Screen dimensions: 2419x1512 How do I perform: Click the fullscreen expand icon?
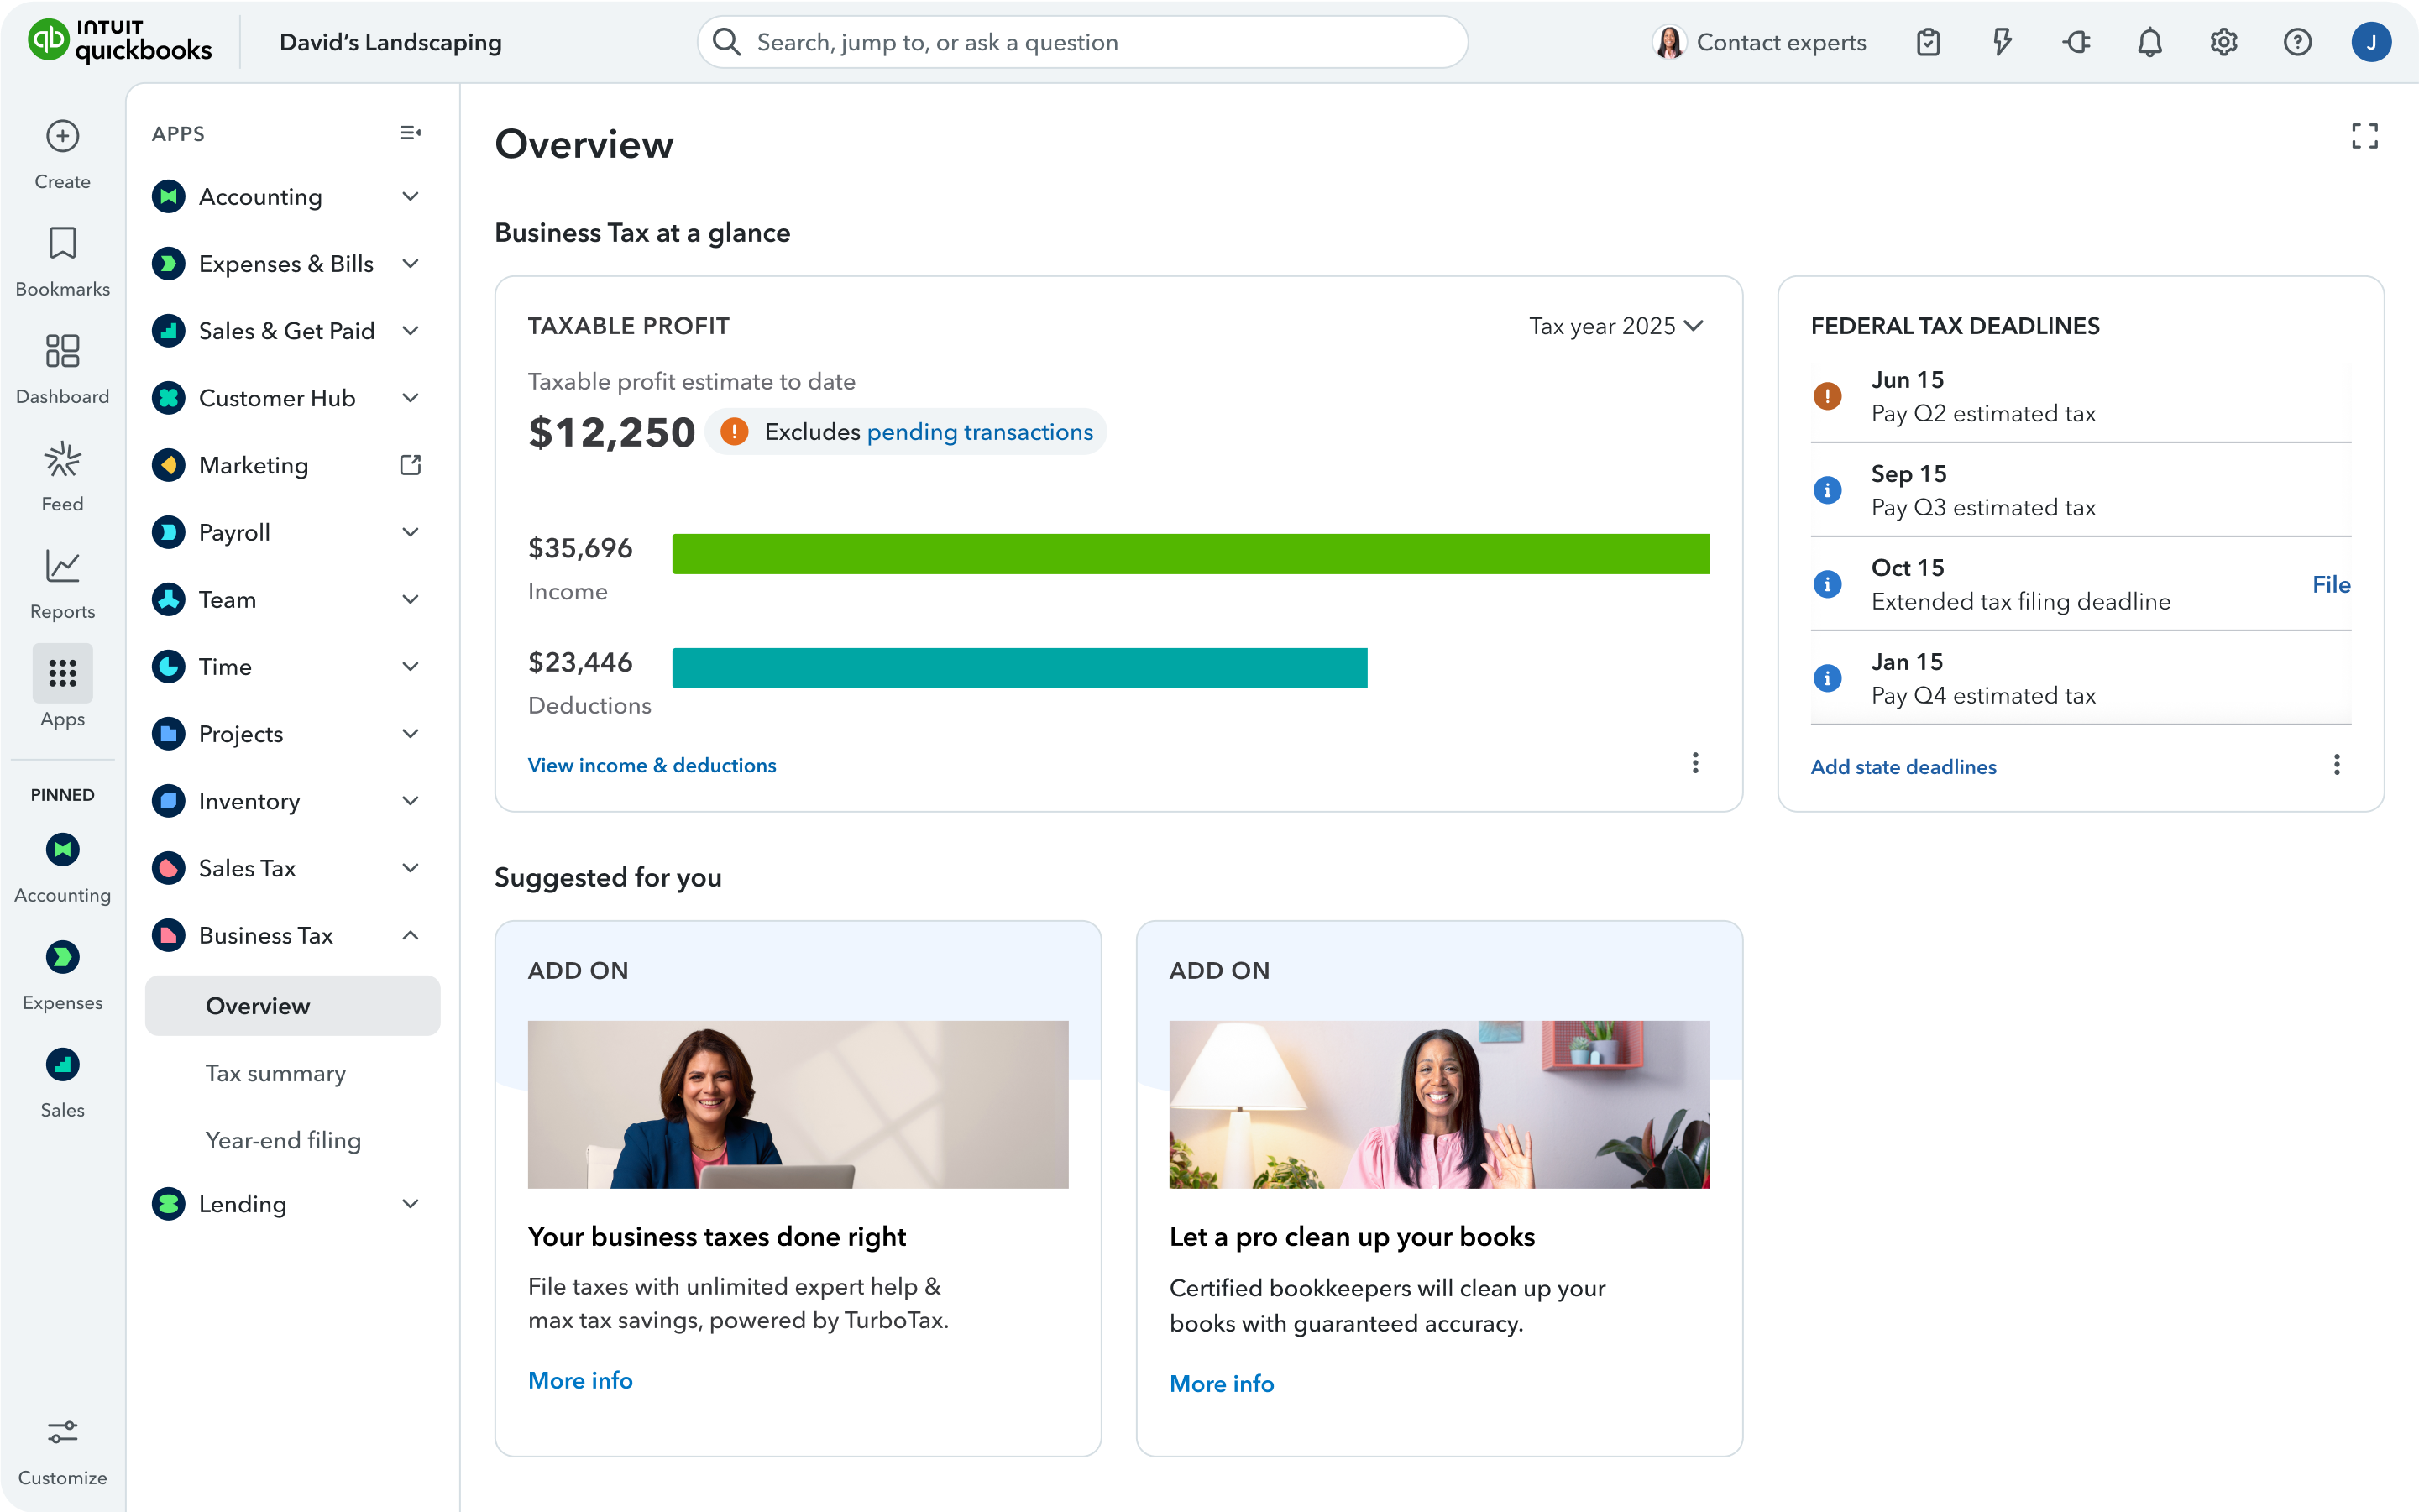[x=2364, y=136]
